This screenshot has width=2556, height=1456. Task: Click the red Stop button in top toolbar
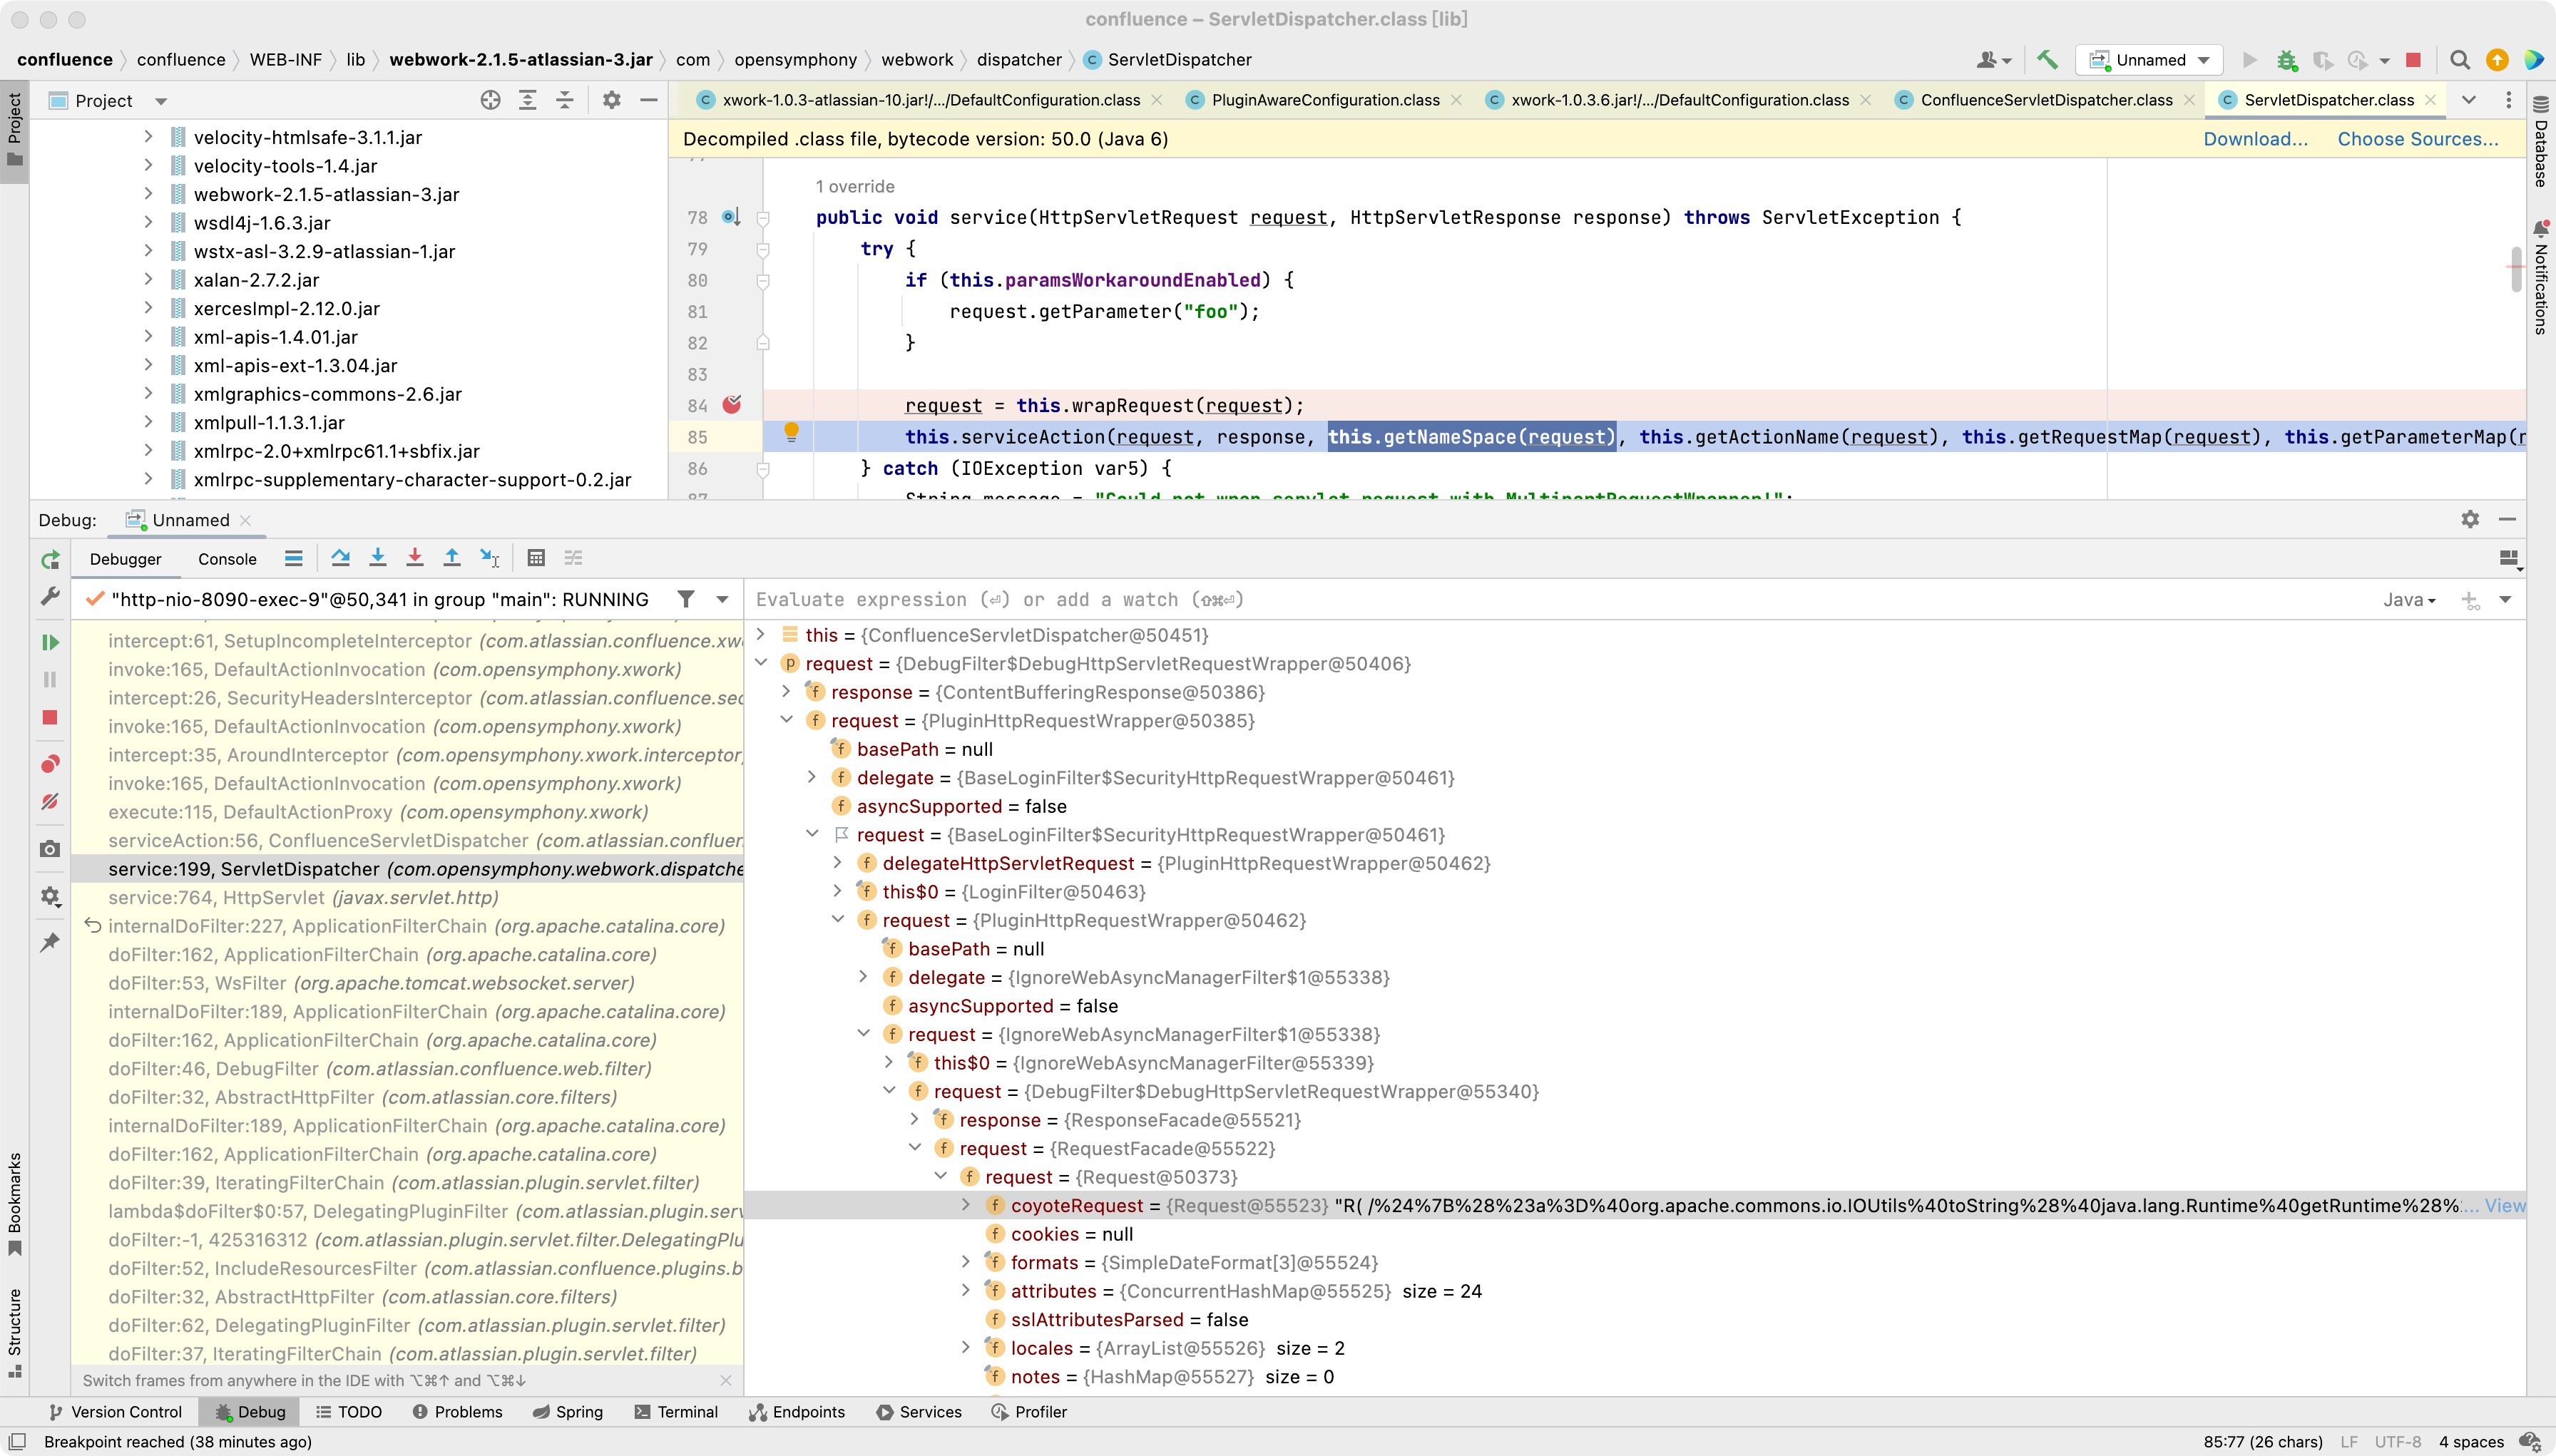(x=2413, y=60)
